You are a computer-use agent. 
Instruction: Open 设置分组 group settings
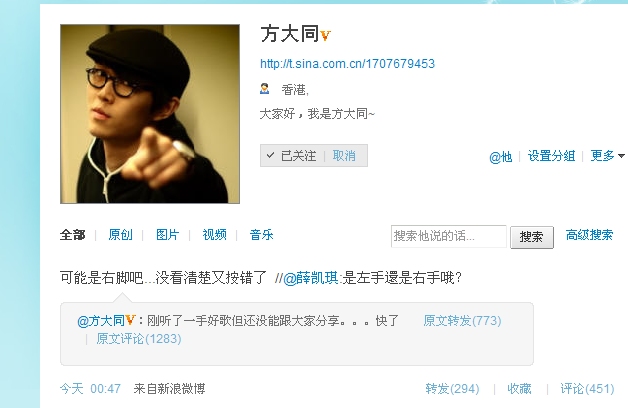pos(552,155)
